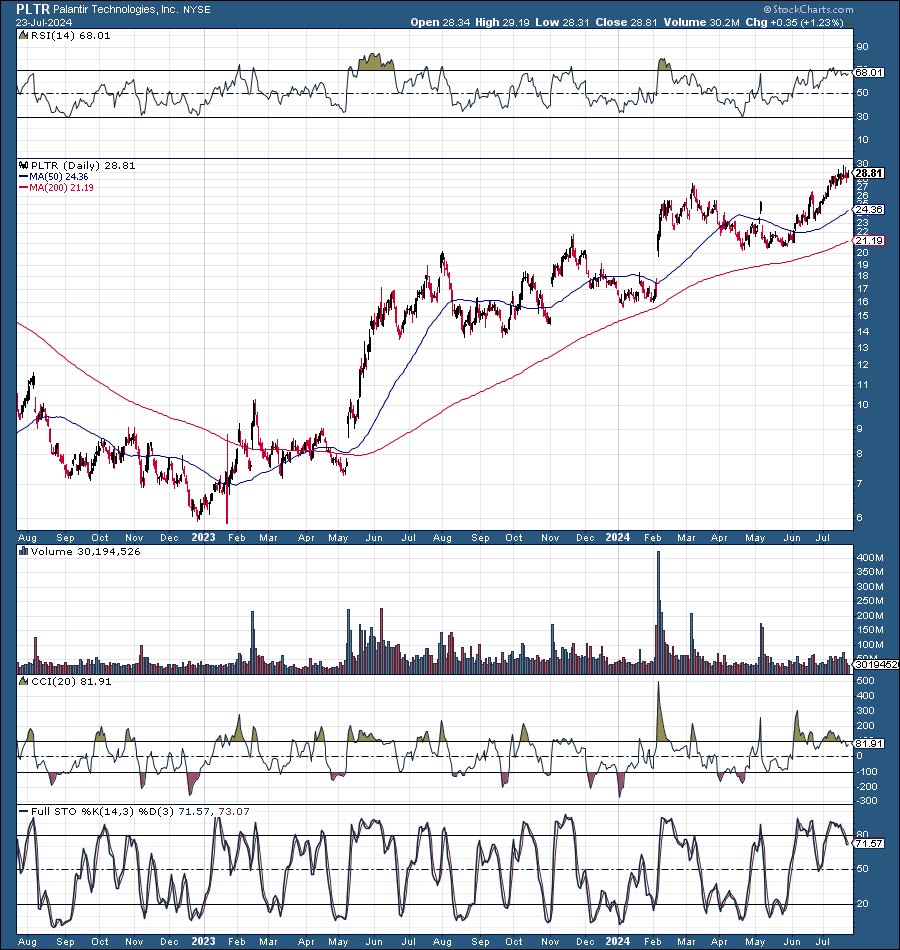
Task: Click the Low 28.31 value
Action: tap(562, 22)
